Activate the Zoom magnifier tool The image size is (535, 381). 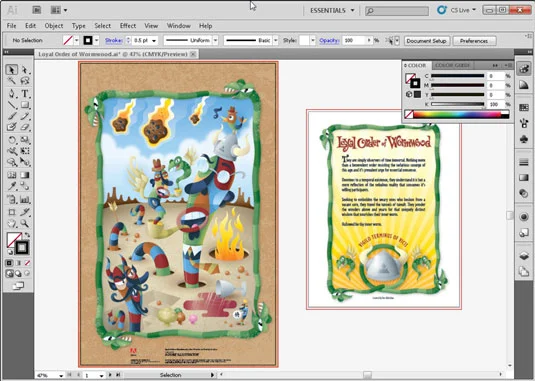[25, 223]
